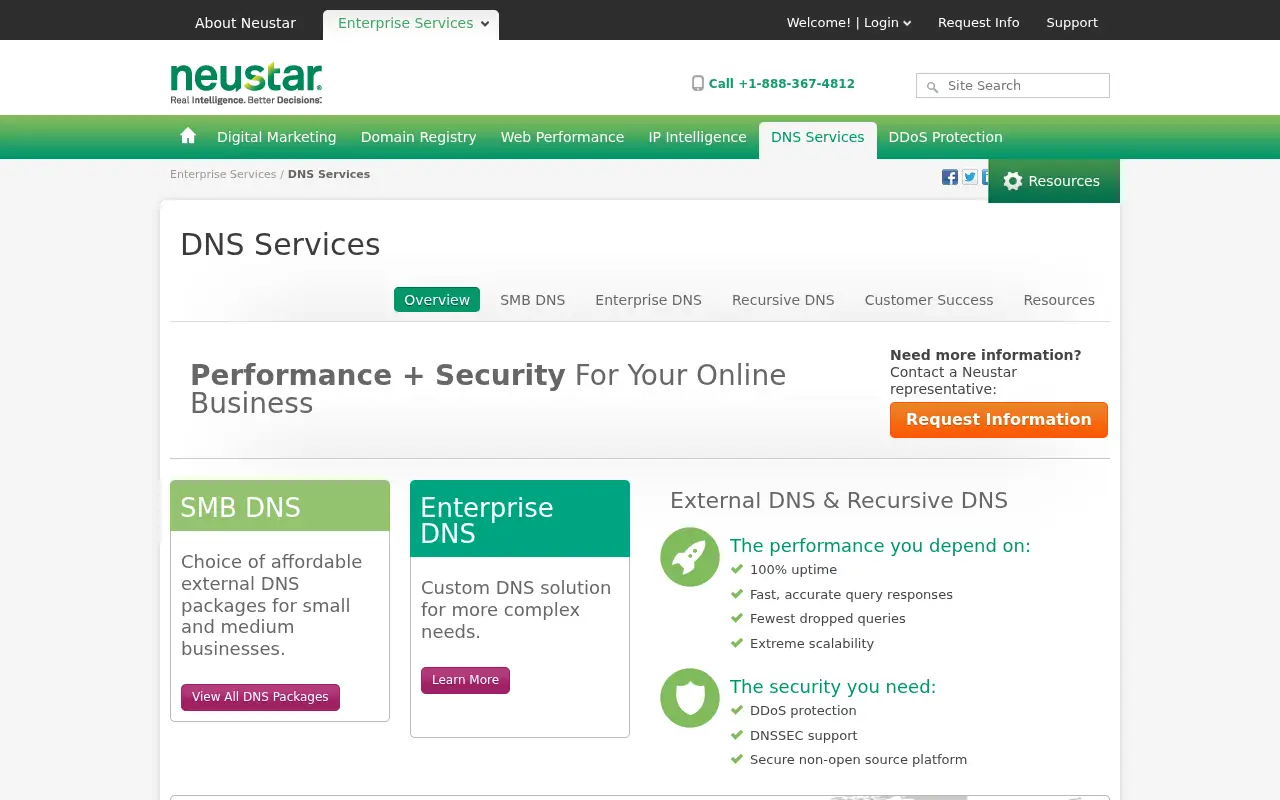
Task: Switch to the Customer Success tab
Action: (929, 300)
